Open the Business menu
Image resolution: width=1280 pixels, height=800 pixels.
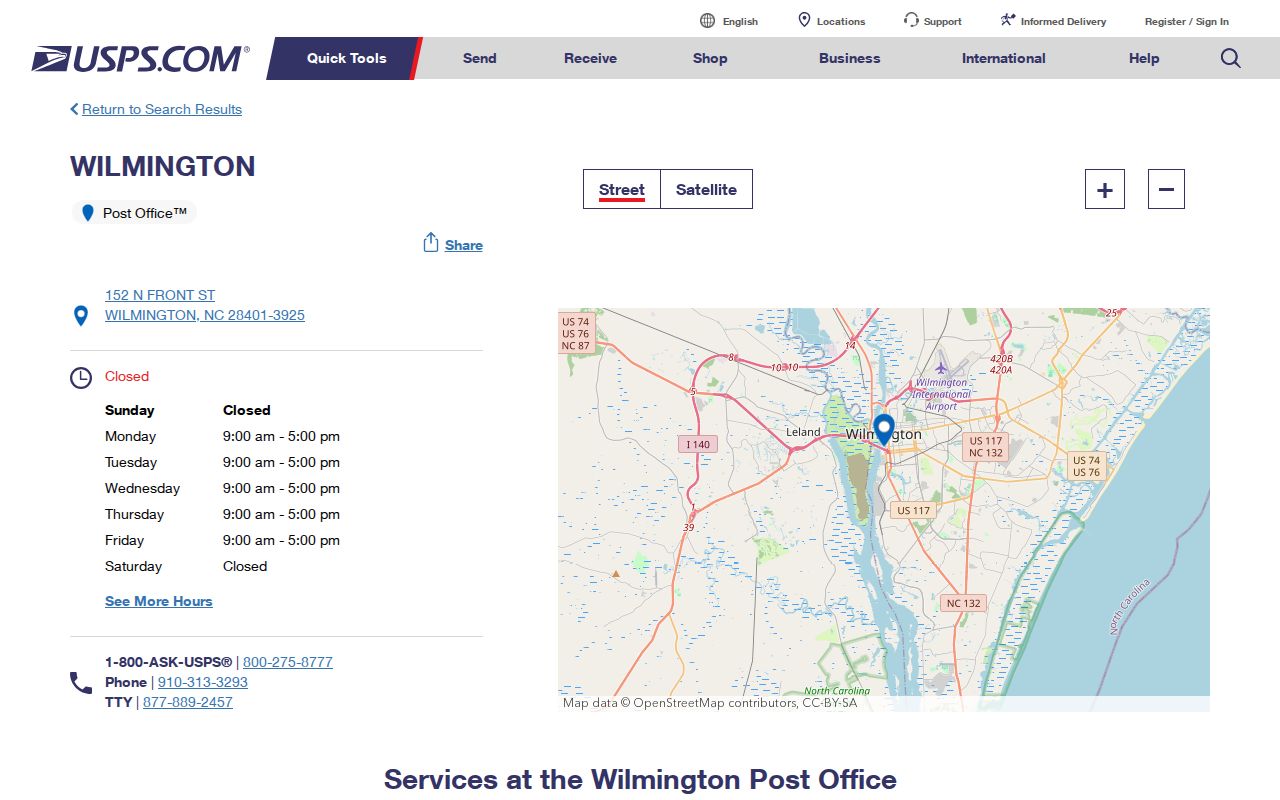pos(850,58)
